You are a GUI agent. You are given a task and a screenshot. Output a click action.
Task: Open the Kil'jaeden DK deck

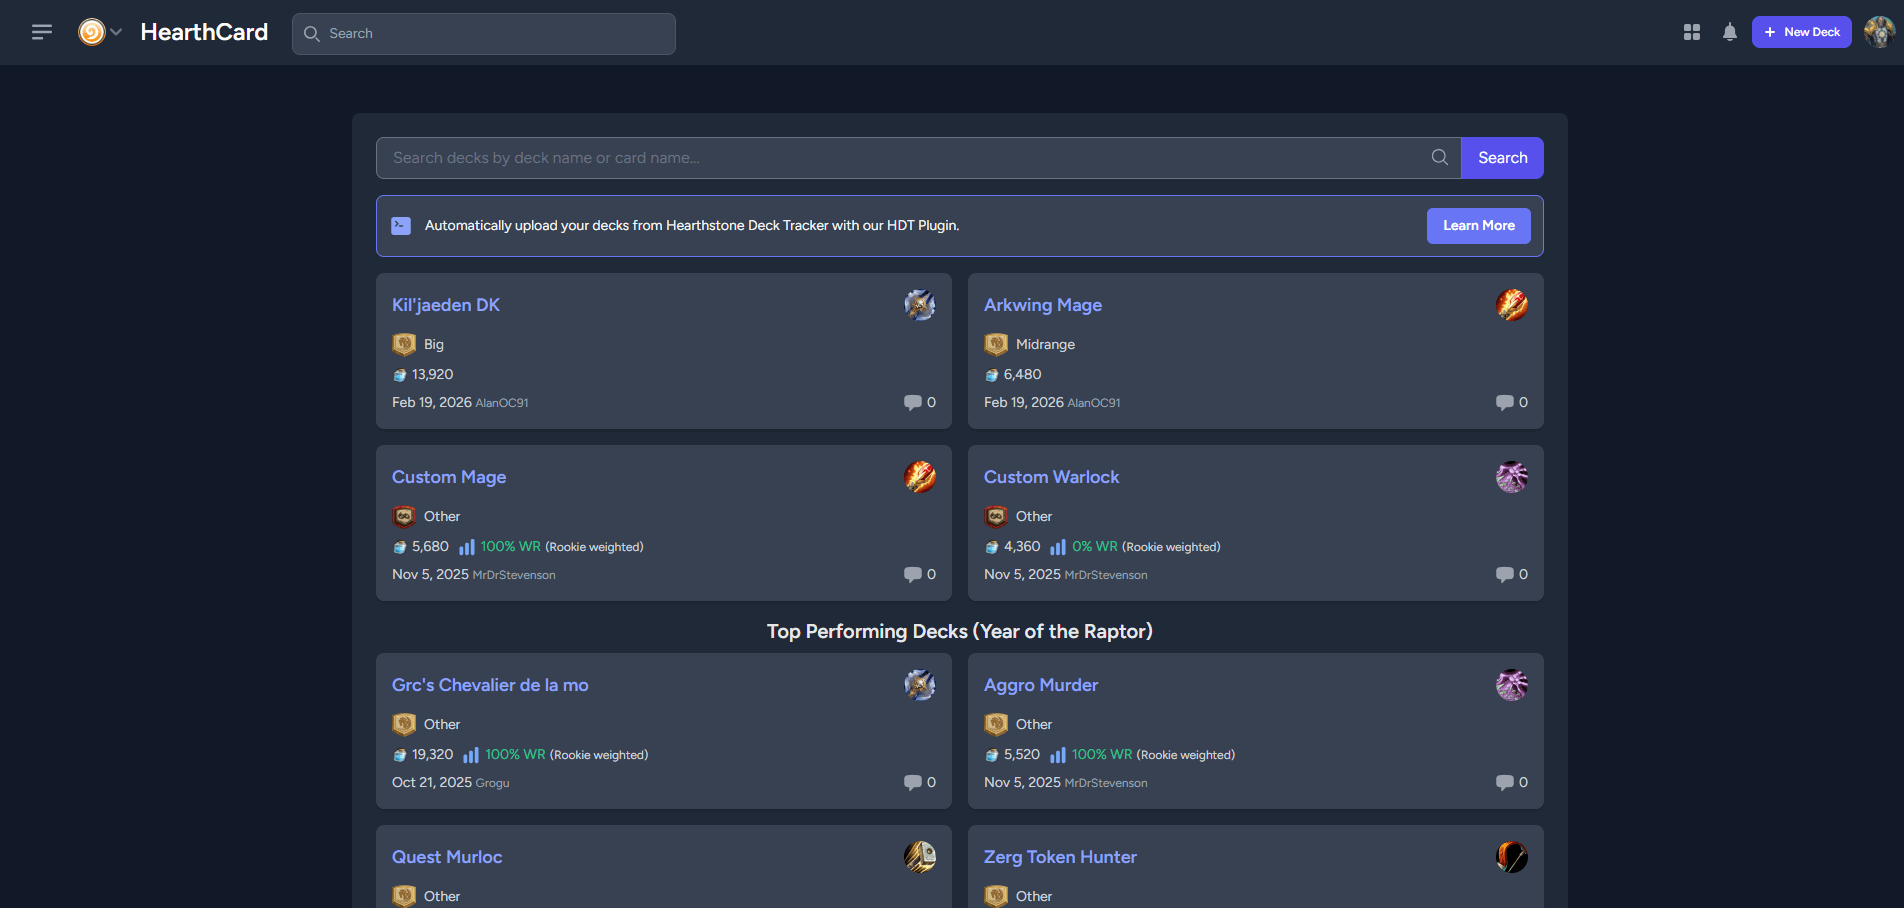tap(446, 305)
